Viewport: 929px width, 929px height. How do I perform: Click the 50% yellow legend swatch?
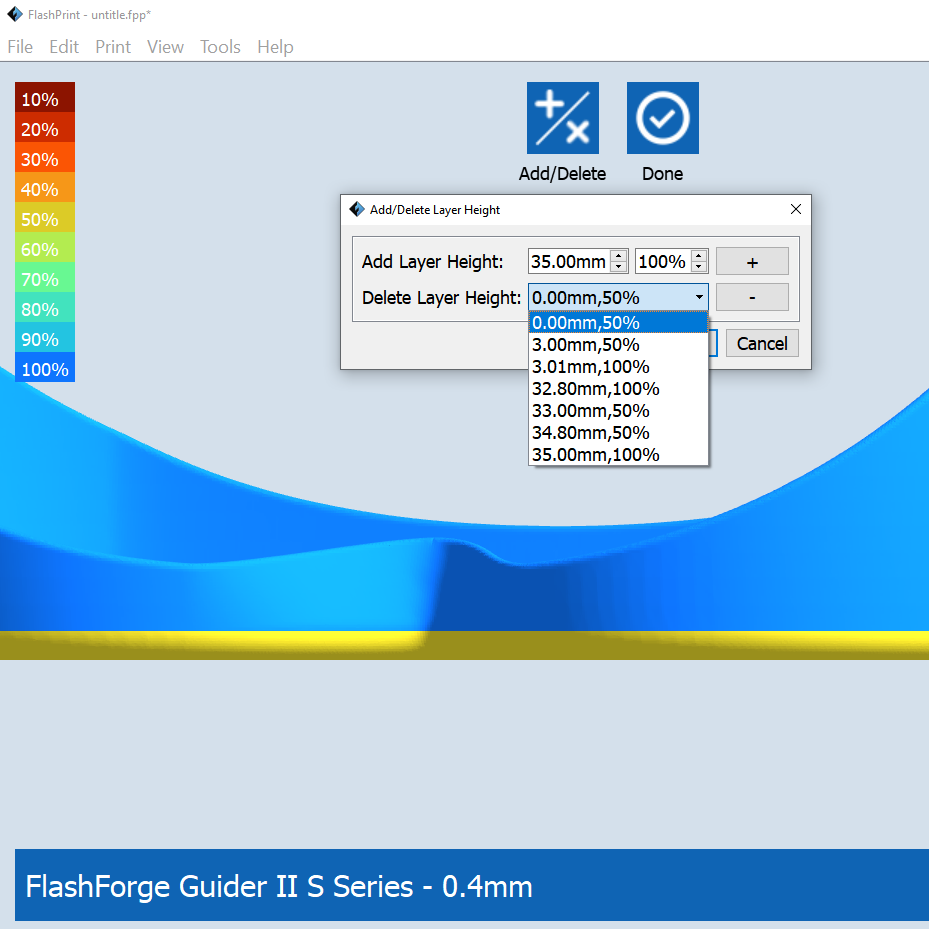click(x=44, y=217)
